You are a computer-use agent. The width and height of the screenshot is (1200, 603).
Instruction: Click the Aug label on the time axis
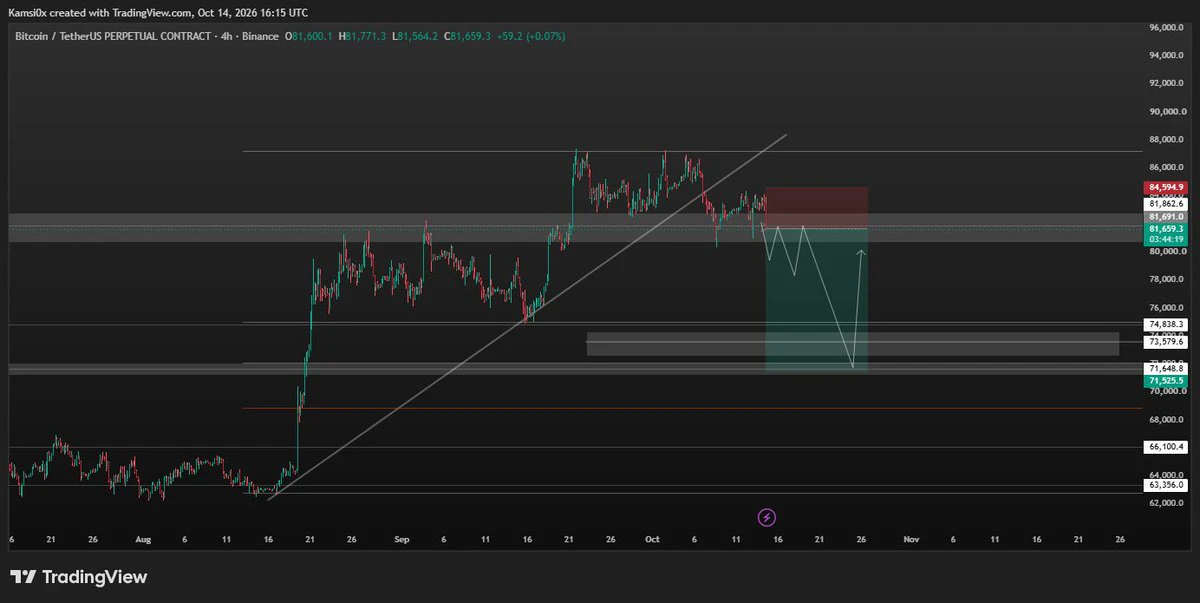pos(143,539)
